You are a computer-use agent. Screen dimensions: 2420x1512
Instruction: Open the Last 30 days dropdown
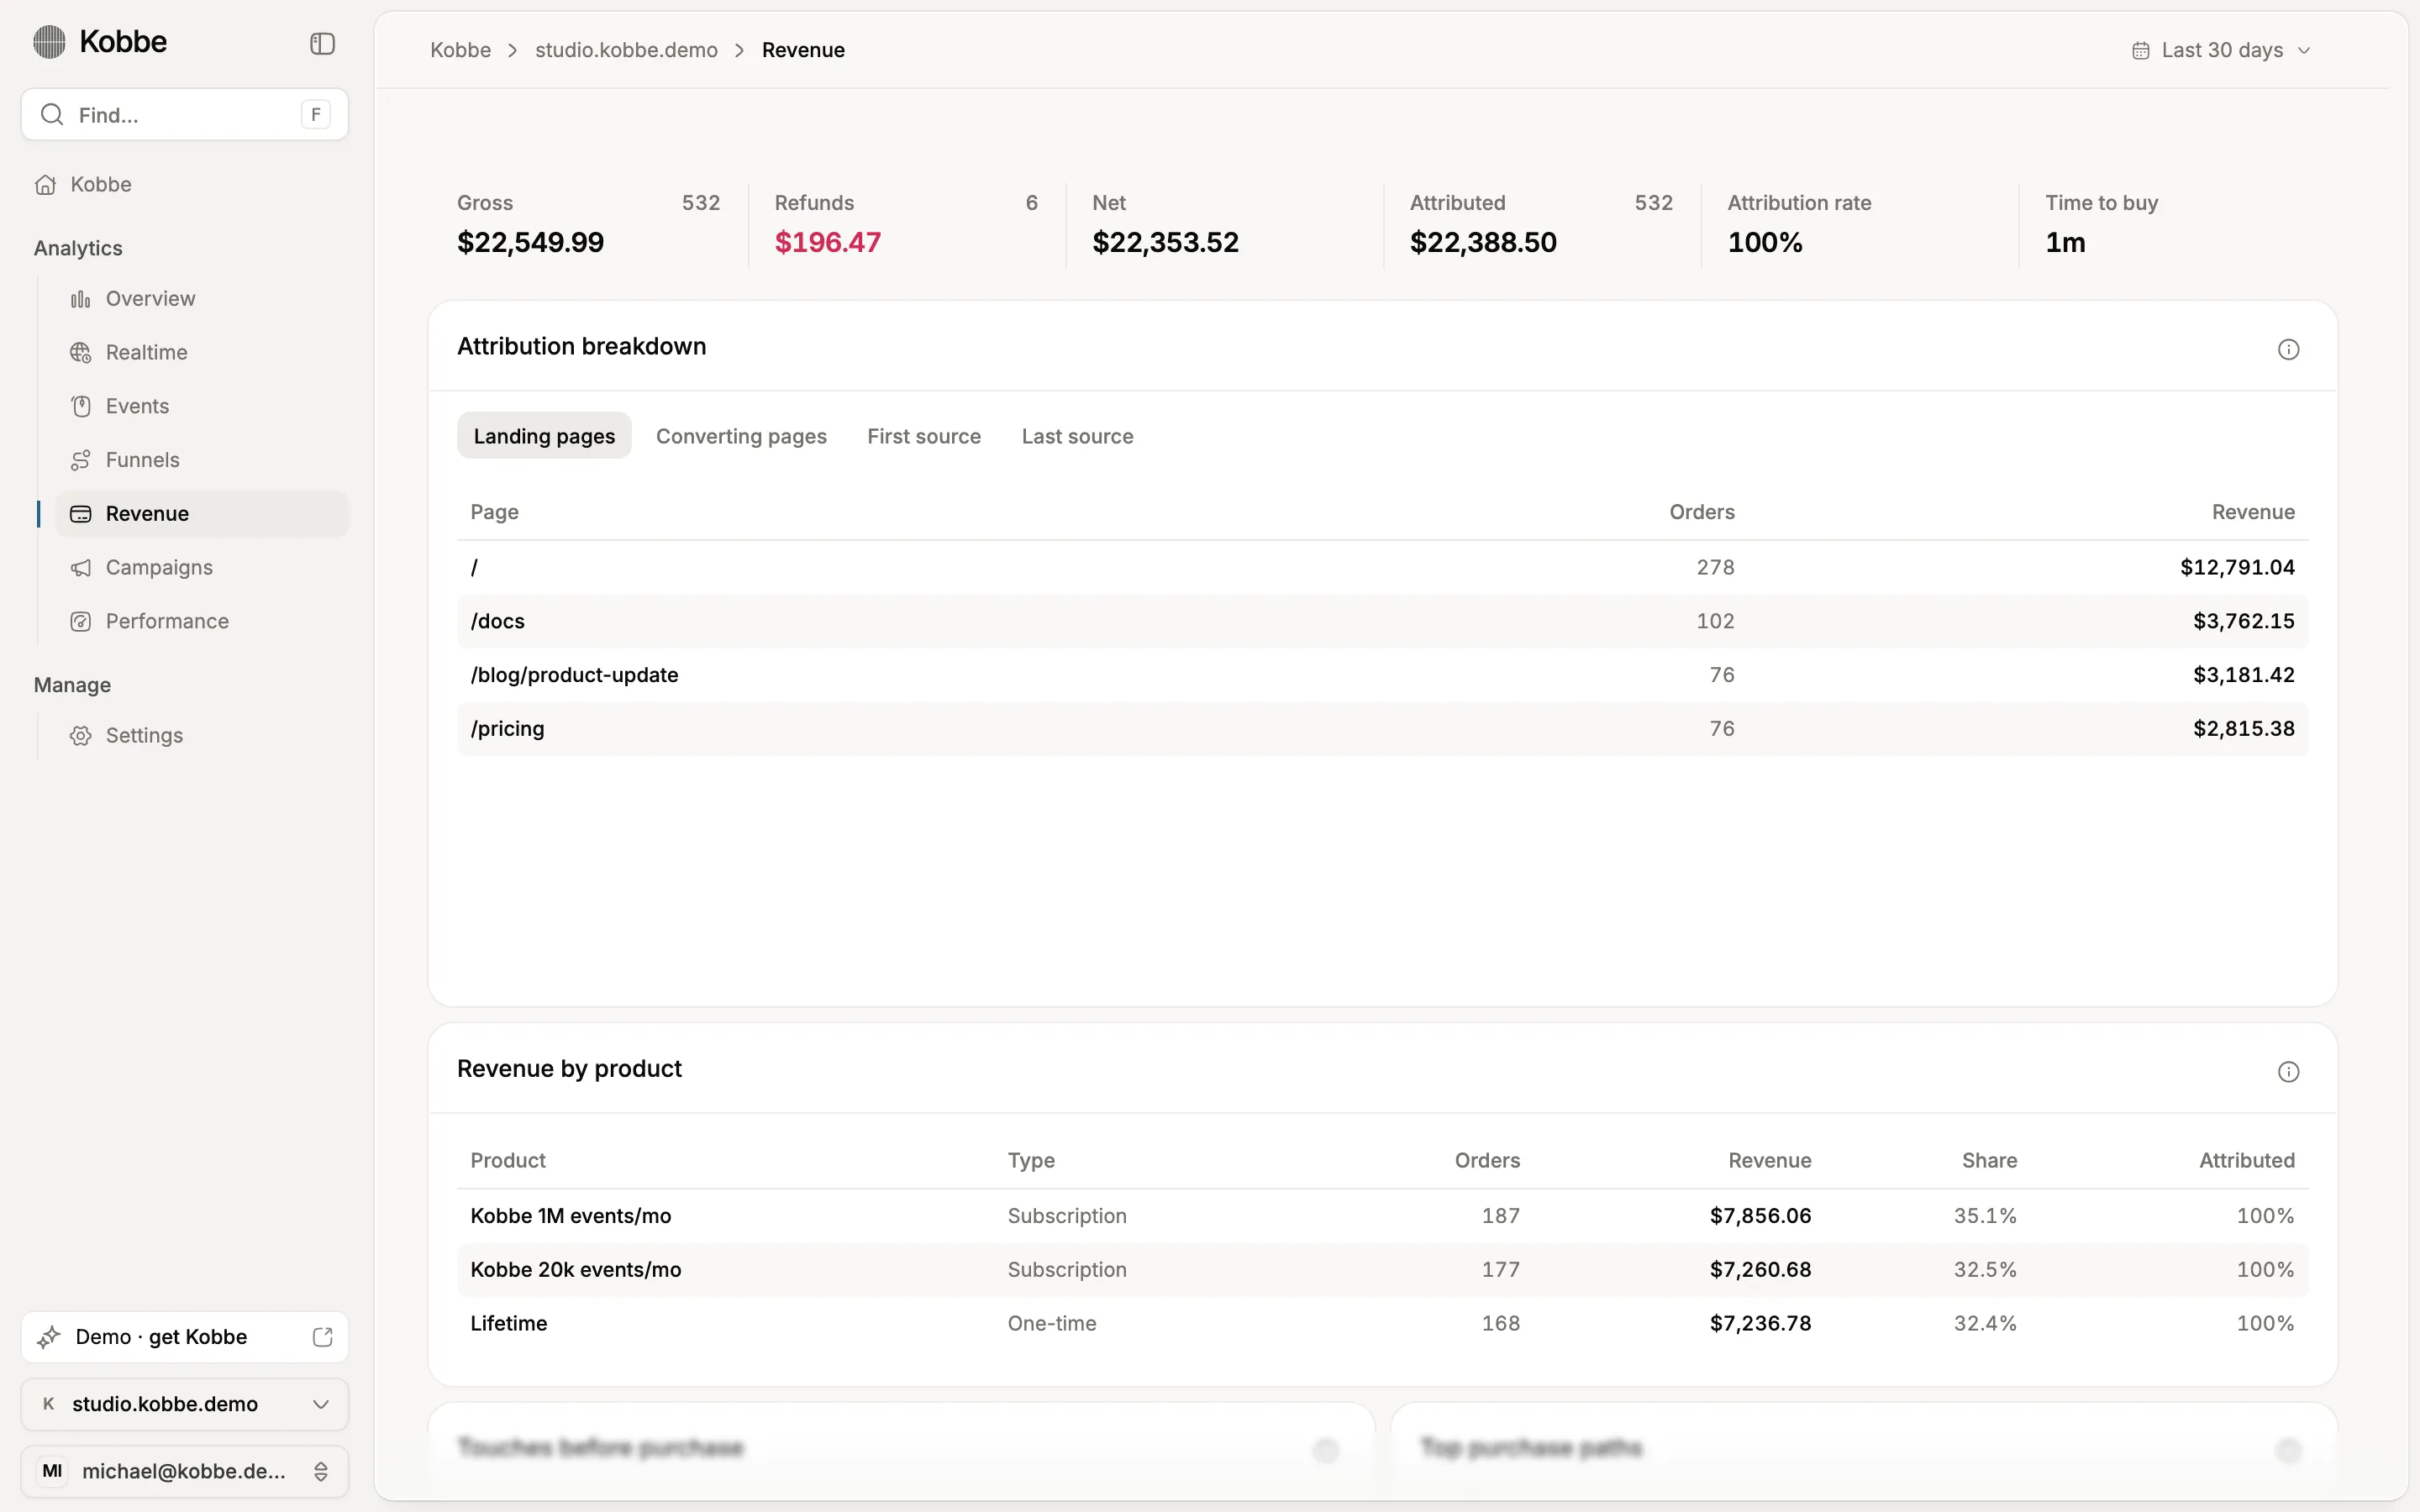tap(2221, 50)
